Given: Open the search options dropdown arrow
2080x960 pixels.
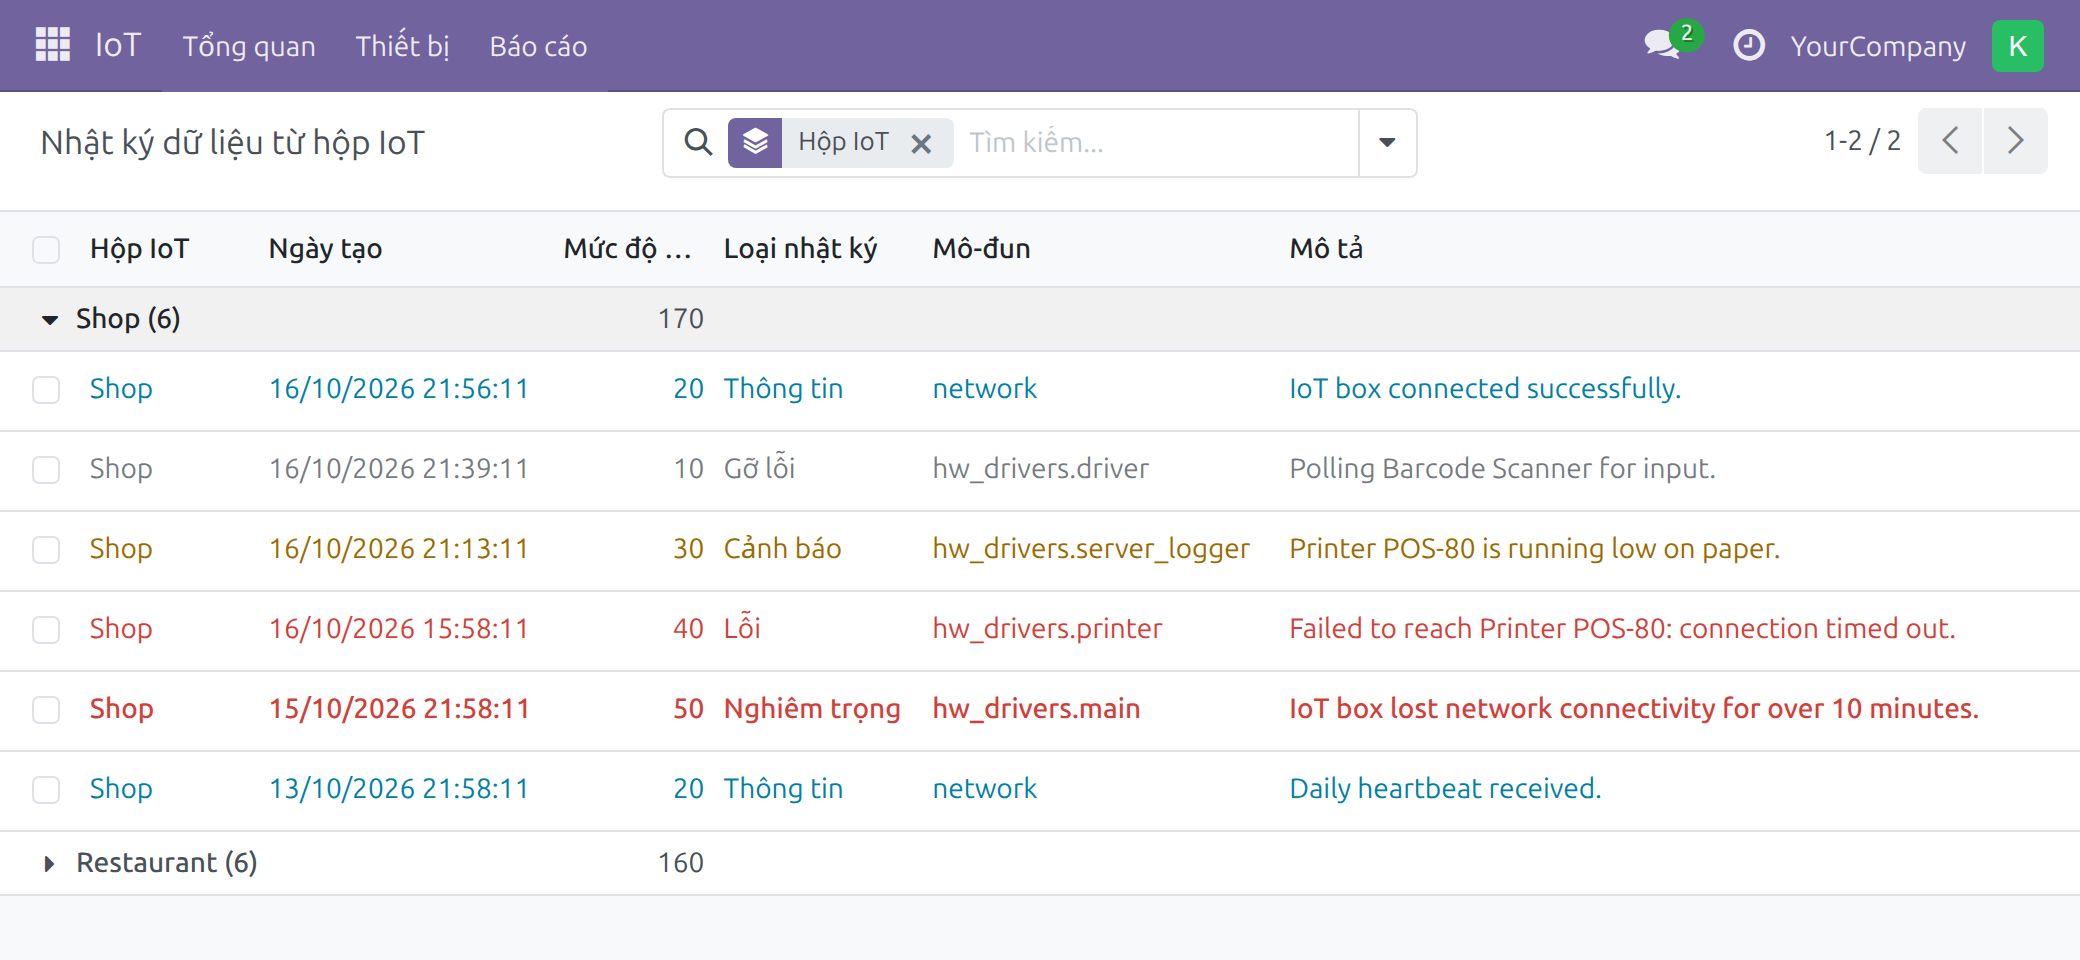Looking at the screenshot, I should (x=1387, y=143).
